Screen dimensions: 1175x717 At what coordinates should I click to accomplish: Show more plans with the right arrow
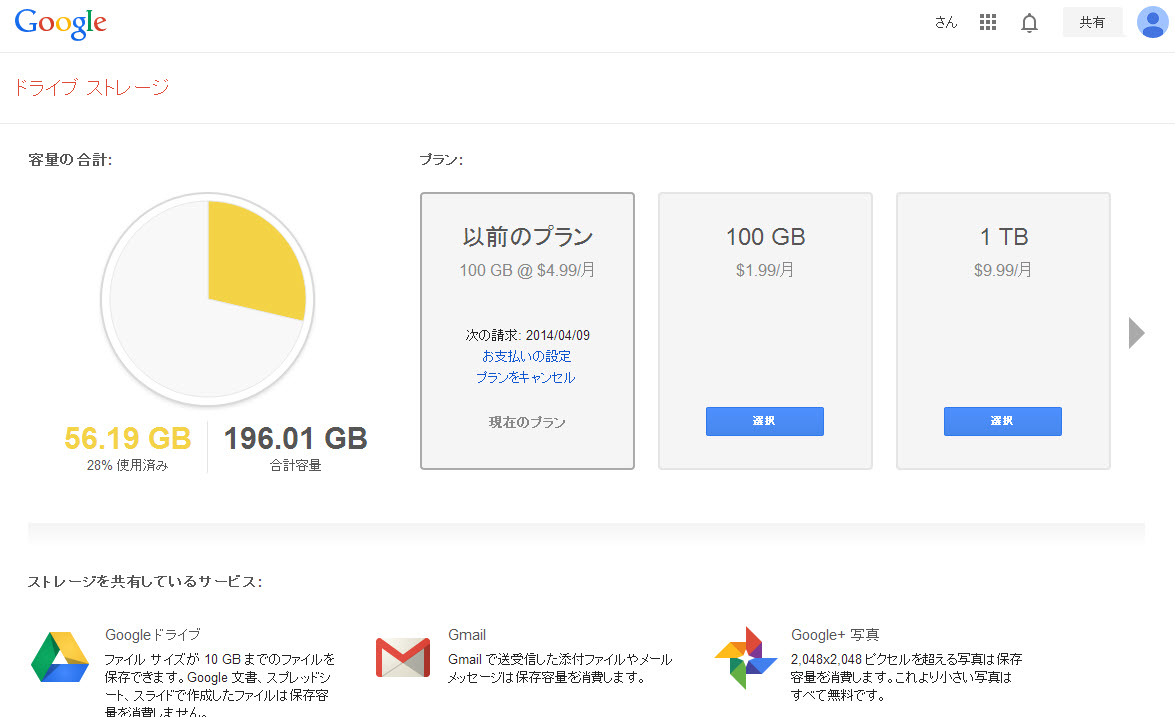tap(1136, 333)
